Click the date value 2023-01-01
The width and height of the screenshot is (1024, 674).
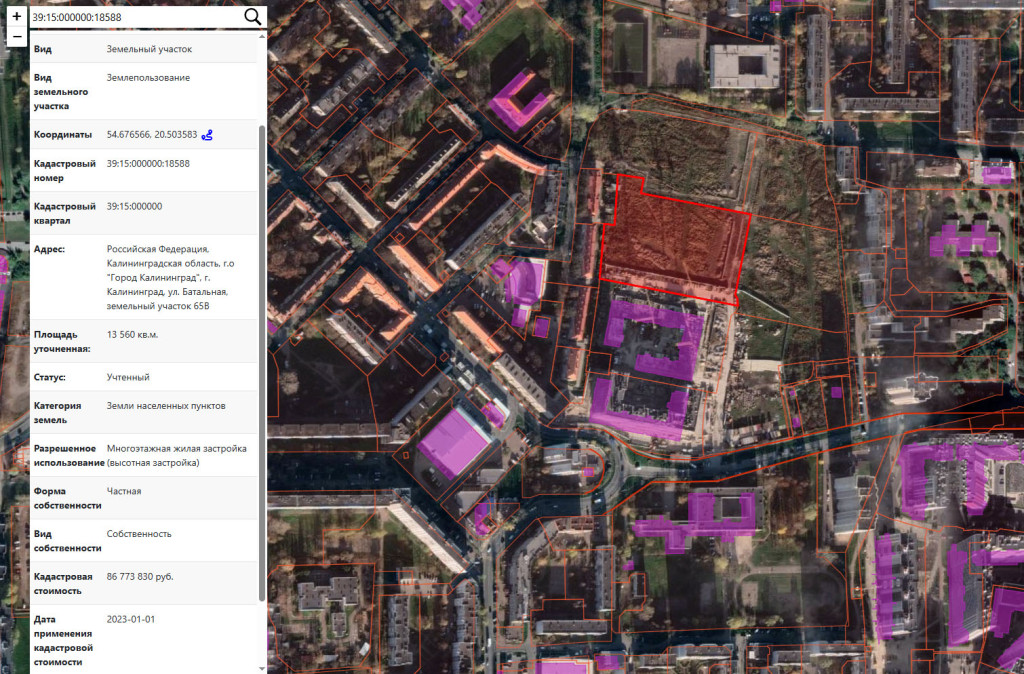point(131,619)
